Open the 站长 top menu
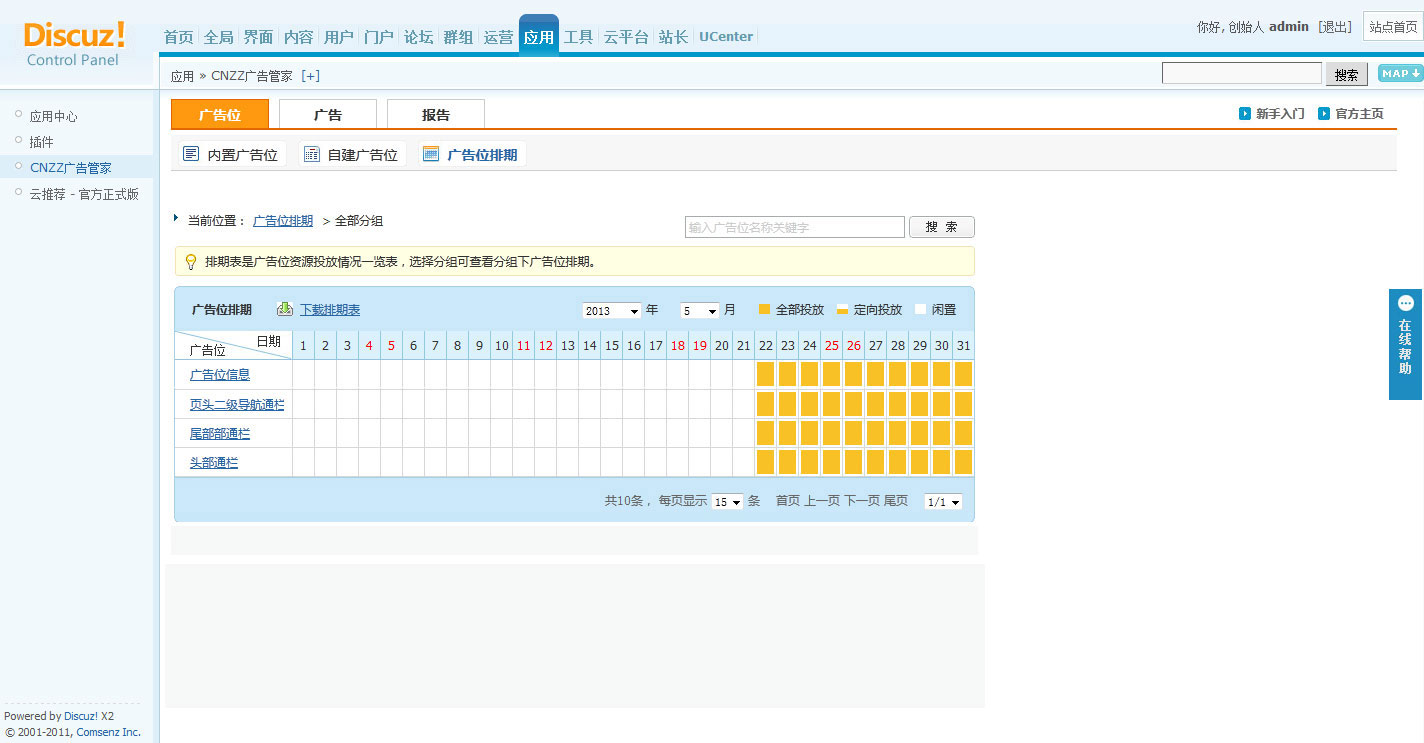The image size is (1424, 743). (674, 37)
